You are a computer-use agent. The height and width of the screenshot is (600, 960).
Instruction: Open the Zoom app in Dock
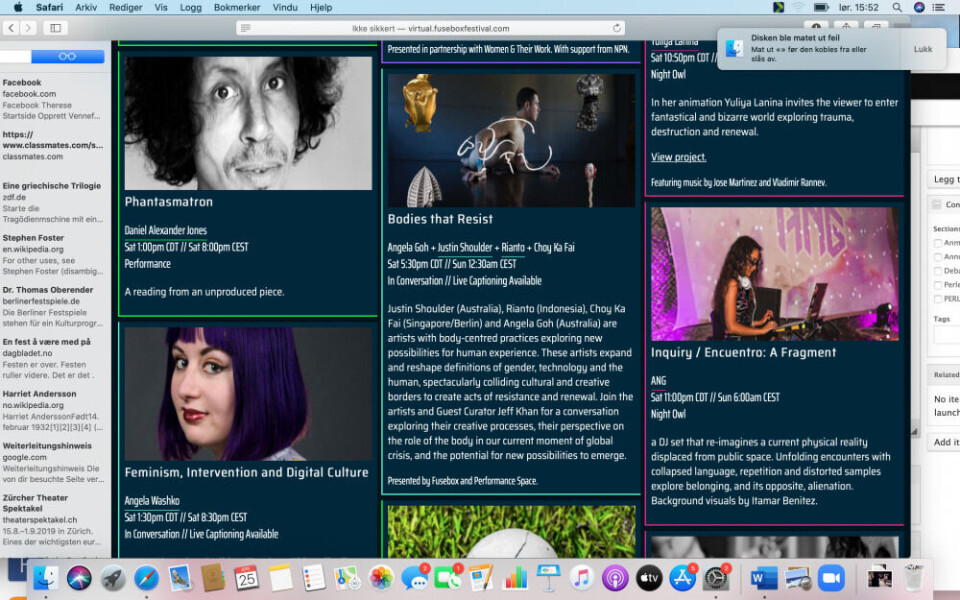click(831, 577)
